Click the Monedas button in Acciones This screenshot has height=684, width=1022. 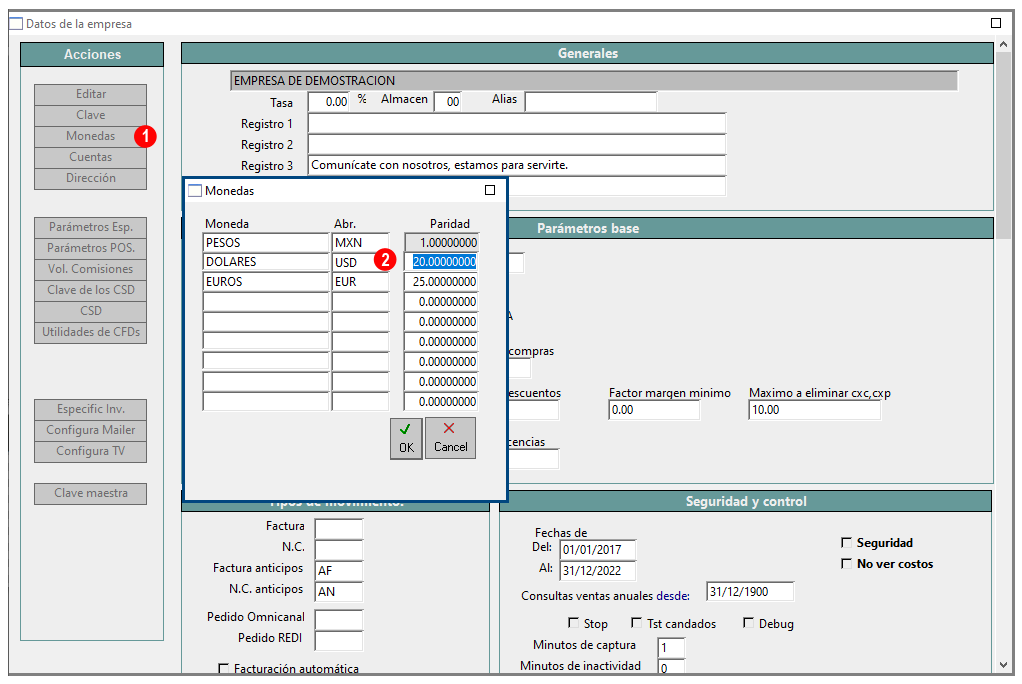[91, 136]
